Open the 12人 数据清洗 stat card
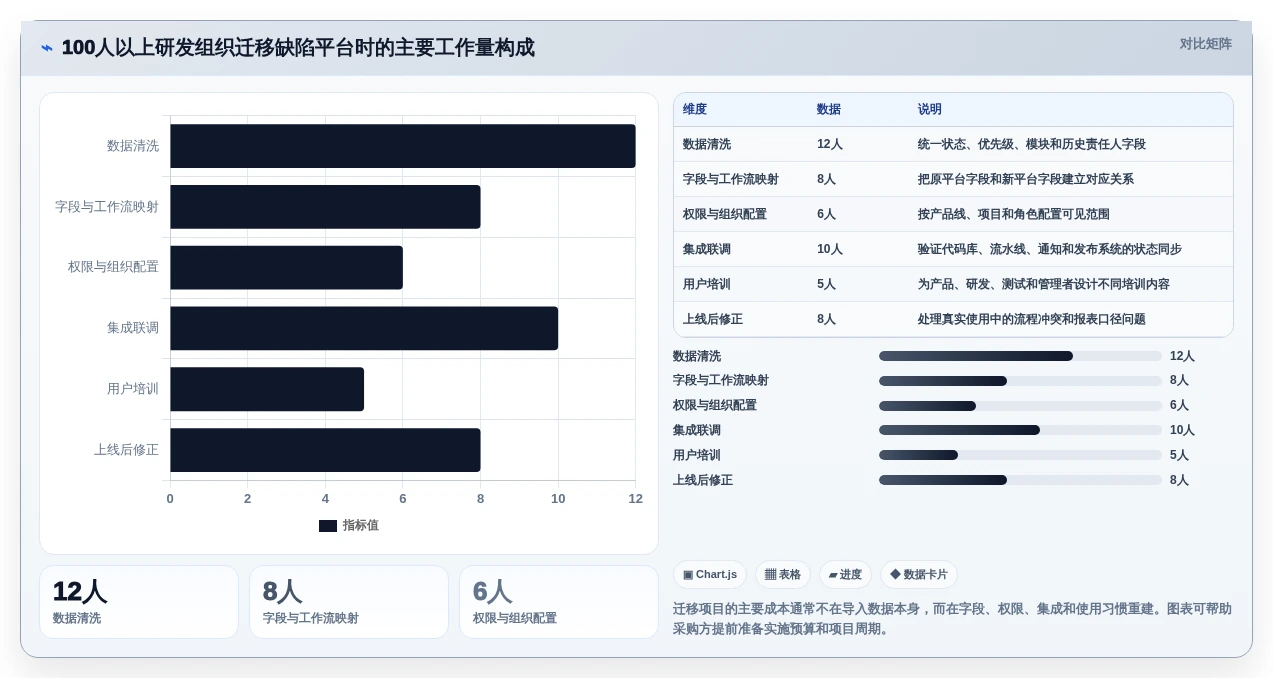1273x678 pixels. (139, 602)
